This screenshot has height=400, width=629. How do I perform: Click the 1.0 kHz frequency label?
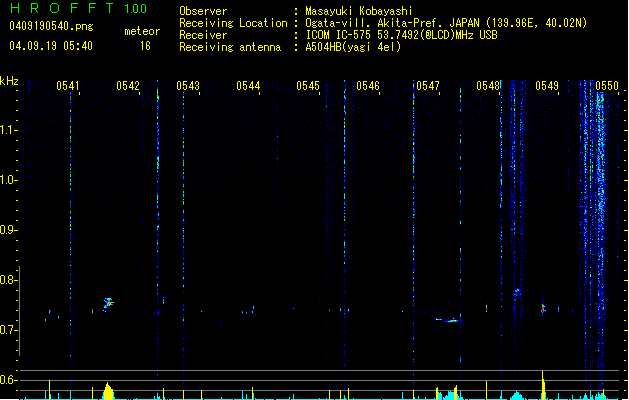(8, 180)
